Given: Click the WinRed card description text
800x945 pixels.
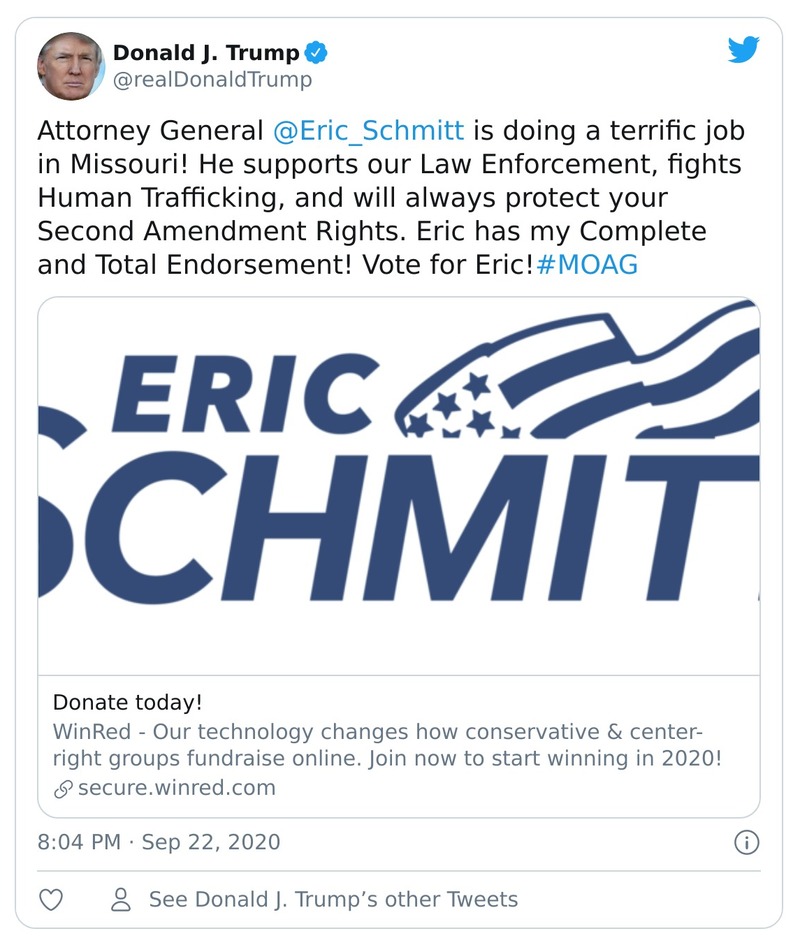Looking at the screenshot, I should tap(386, 744).
